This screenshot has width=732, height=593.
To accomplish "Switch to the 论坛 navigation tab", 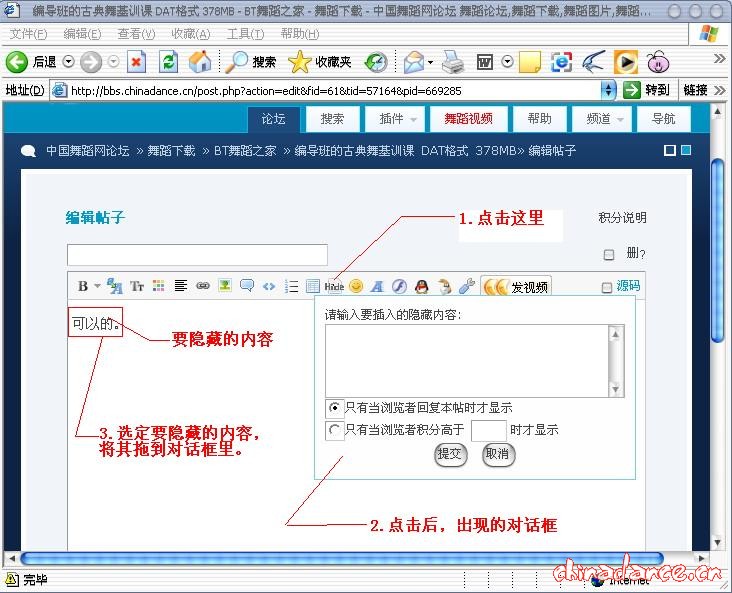I will (274, 120).
